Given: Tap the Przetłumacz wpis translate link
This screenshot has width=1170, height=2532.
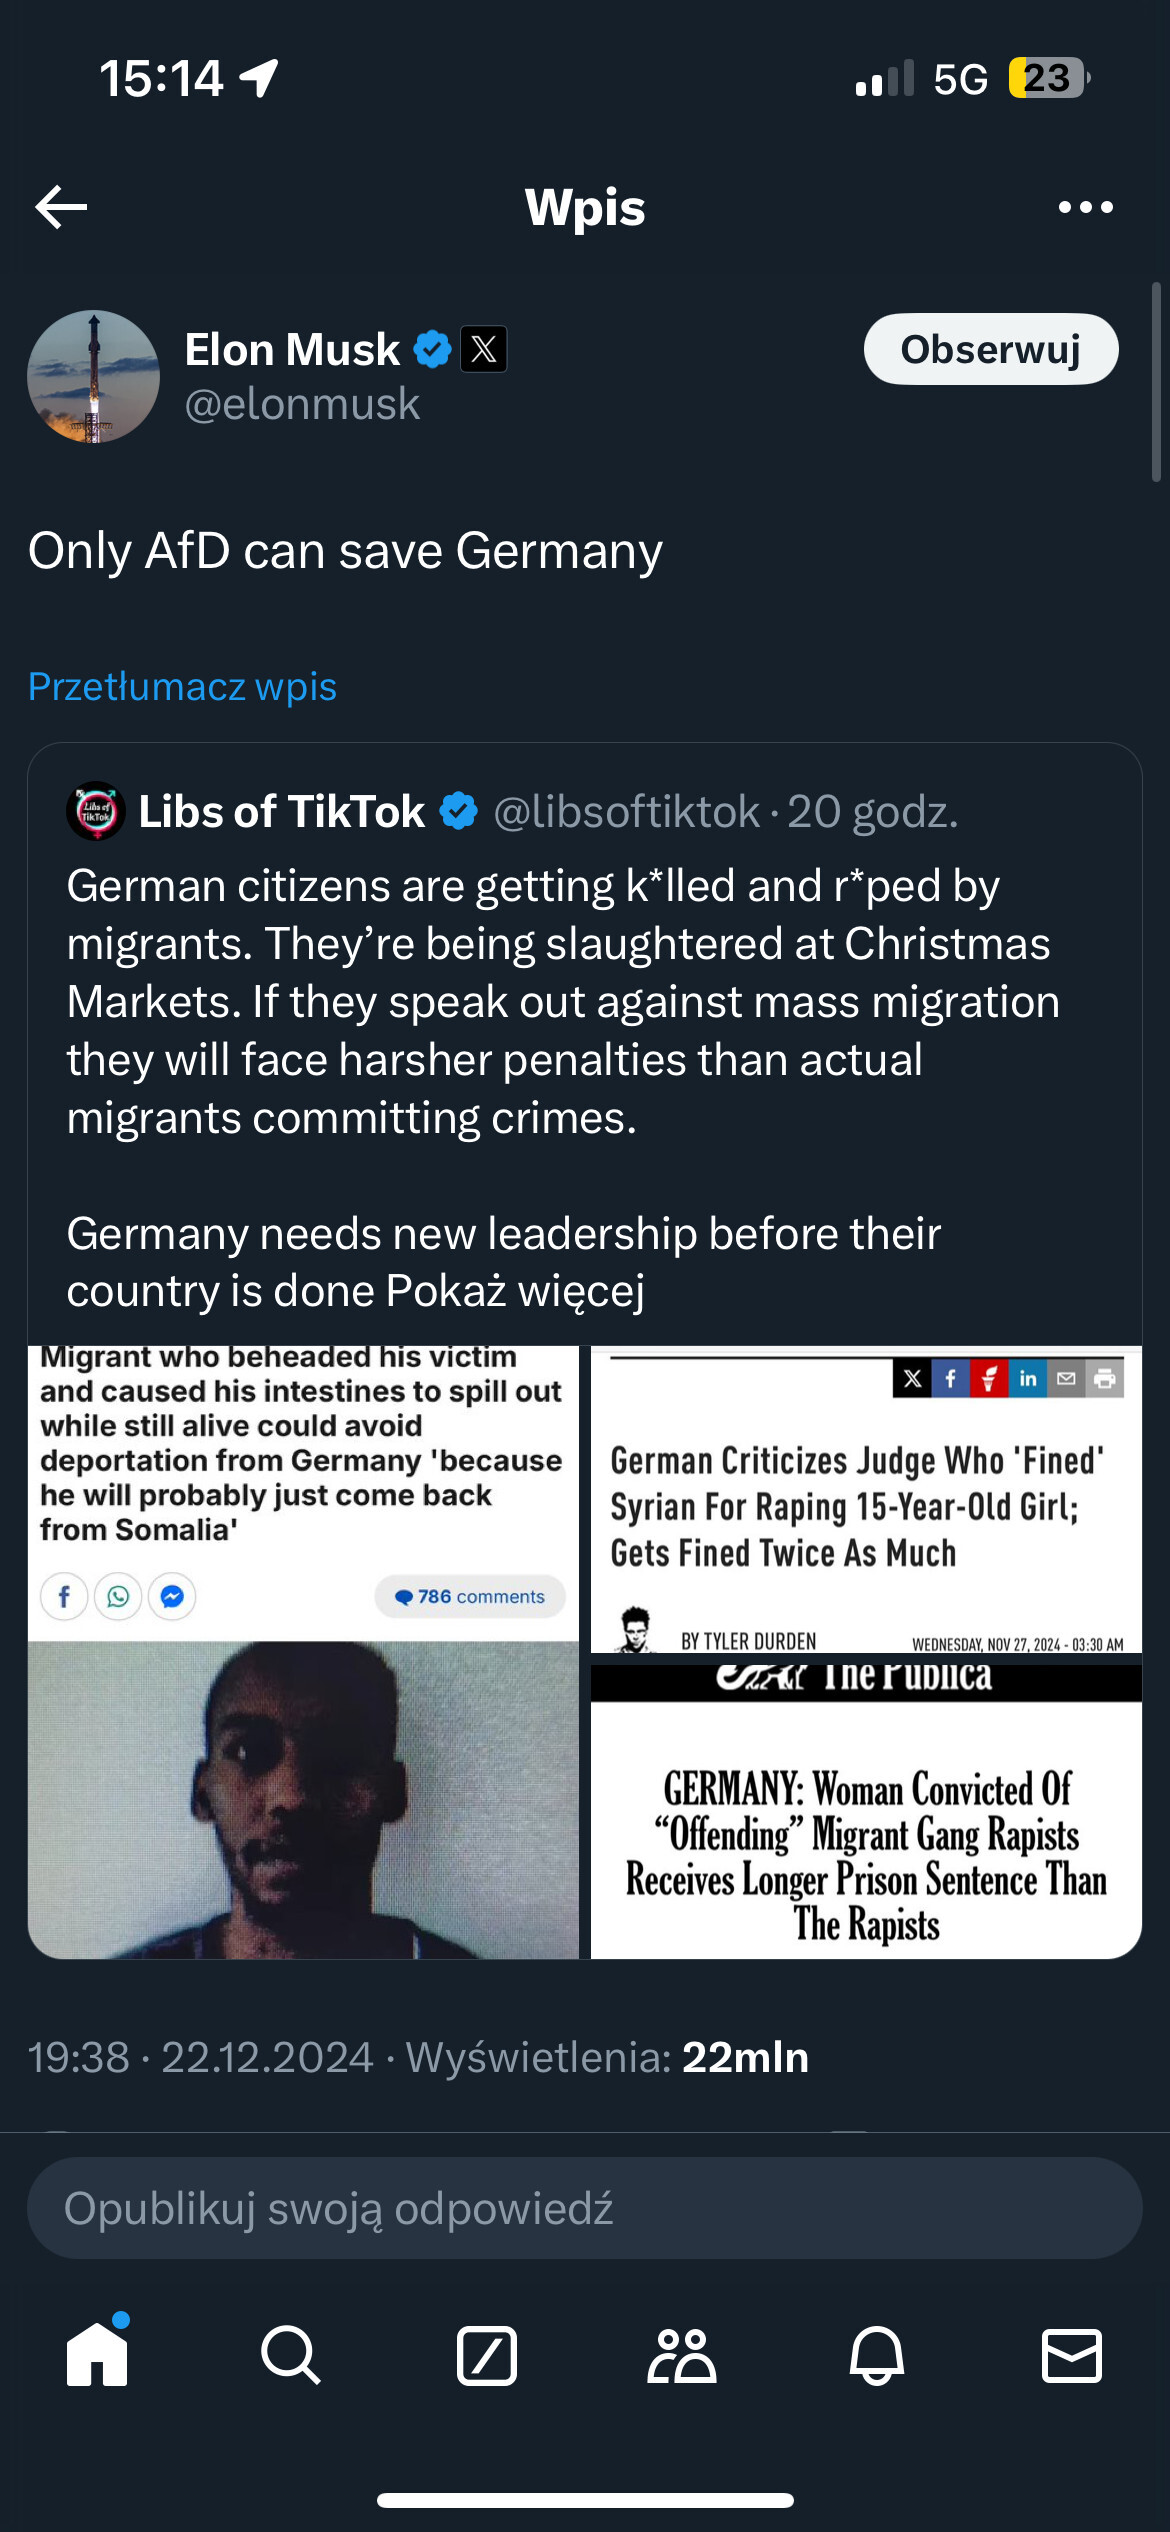Looking at the screenshot, I should (x=182, y=687).
